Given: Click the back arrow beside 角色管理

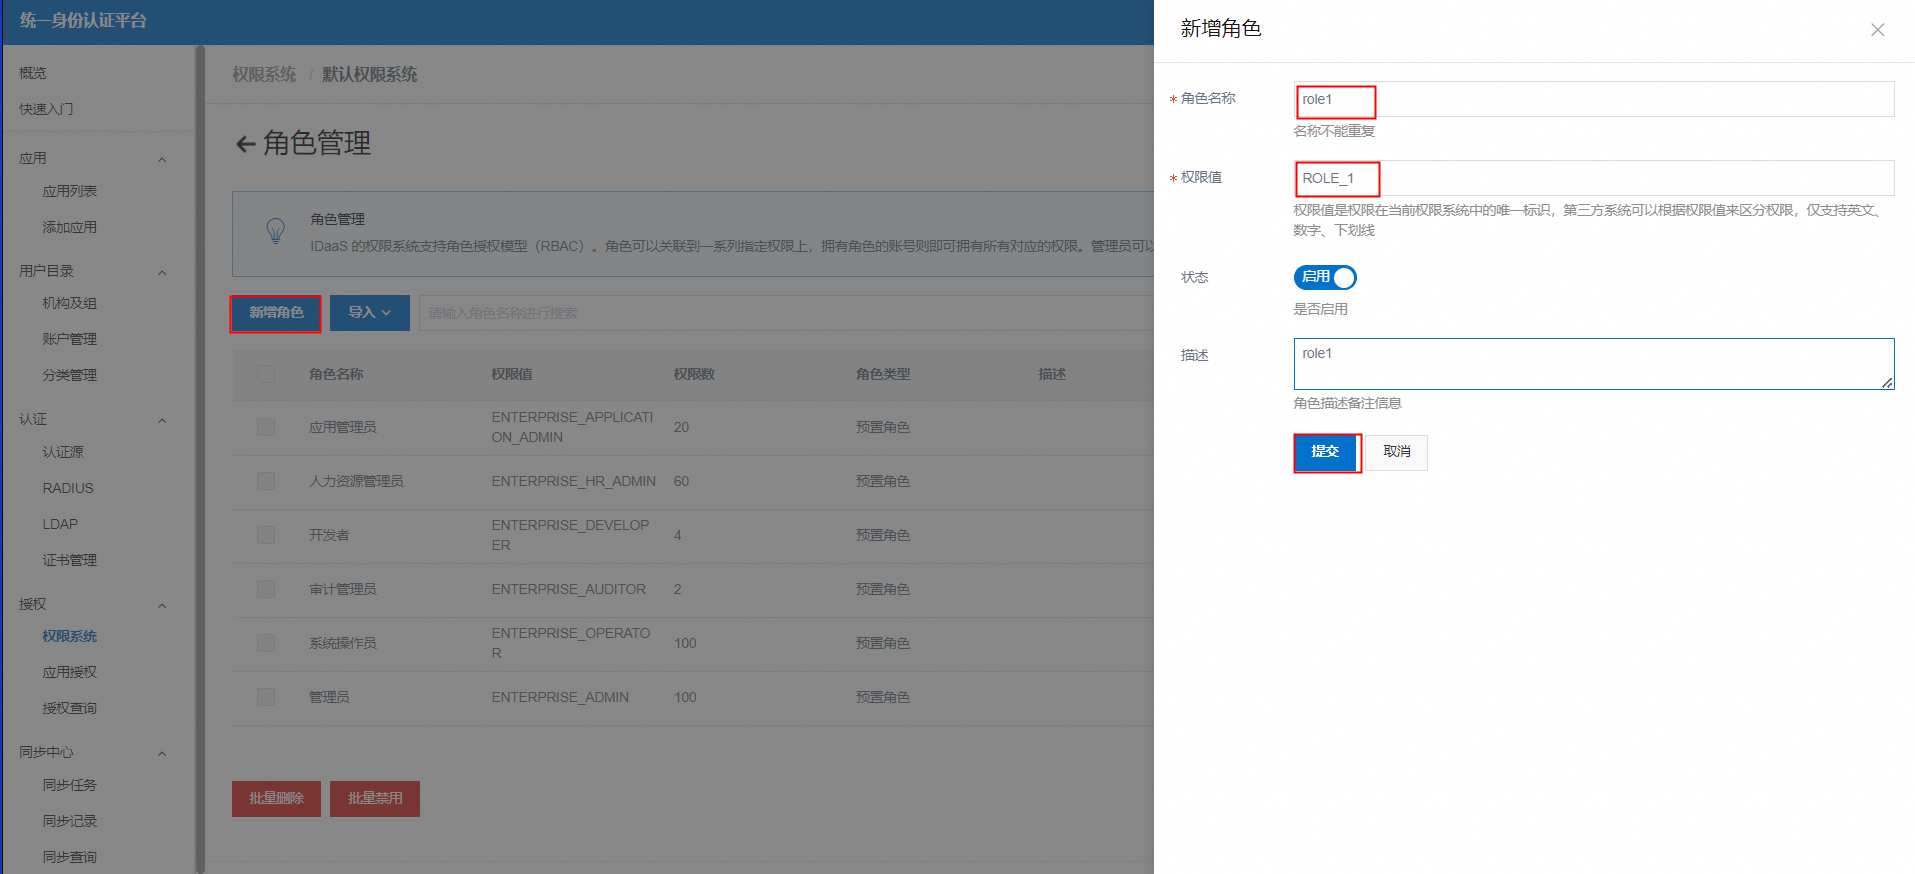Looking at the screenshot, I should (x=245, y=144).
